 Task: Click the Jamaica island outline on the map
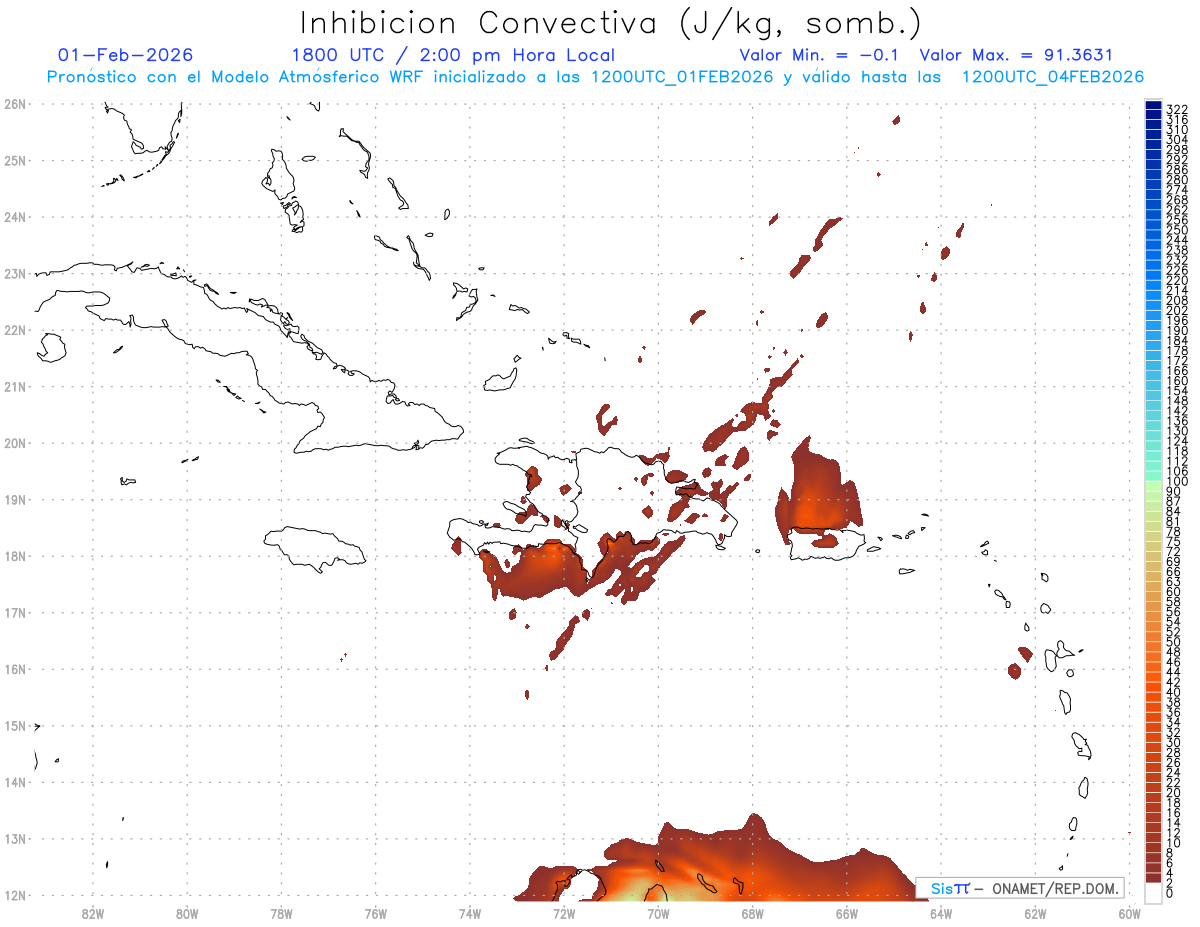click(x=315, y=548)
